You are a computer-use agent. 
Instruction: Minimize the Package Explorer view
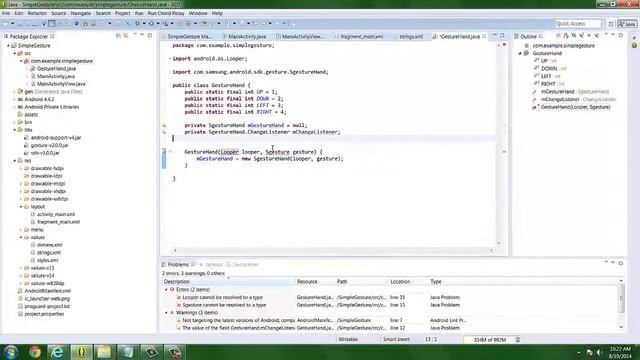[142, 35]
